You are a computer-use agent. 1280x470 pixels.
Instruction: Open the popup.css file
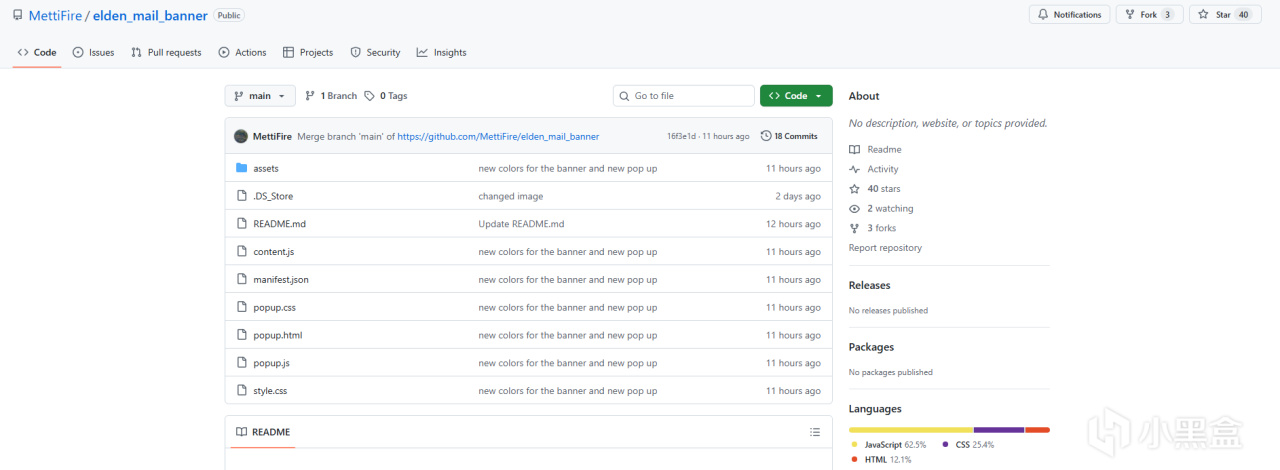(274, 308)
